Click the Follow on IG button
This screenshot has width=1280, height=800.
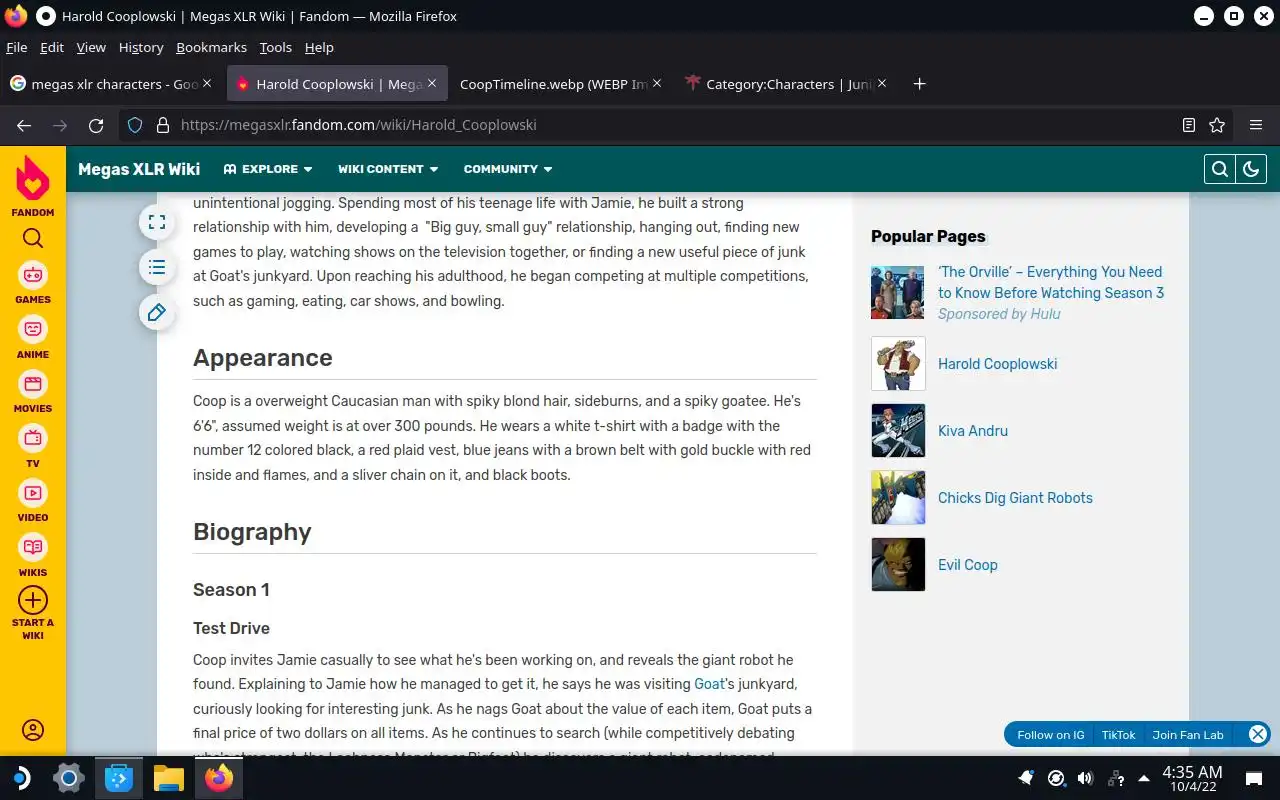tap(1050, 735)
